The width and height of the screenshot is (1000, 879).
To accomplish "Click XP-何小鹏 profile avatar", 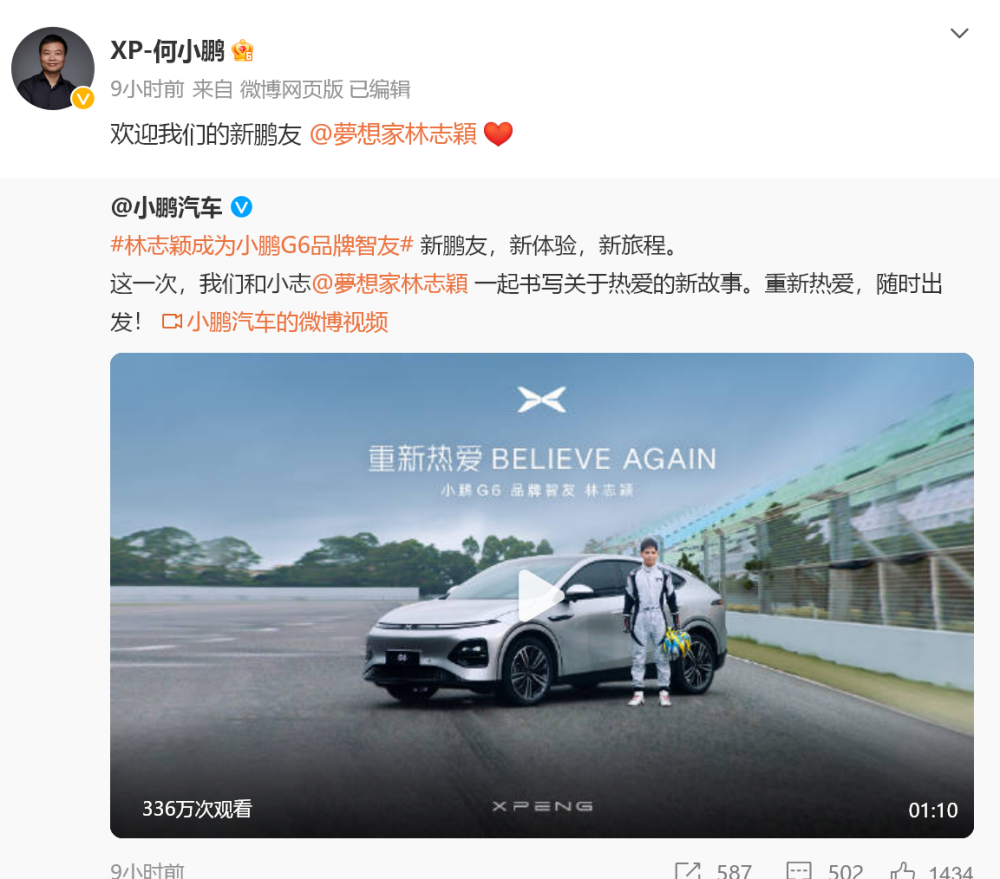I will 53,68.
